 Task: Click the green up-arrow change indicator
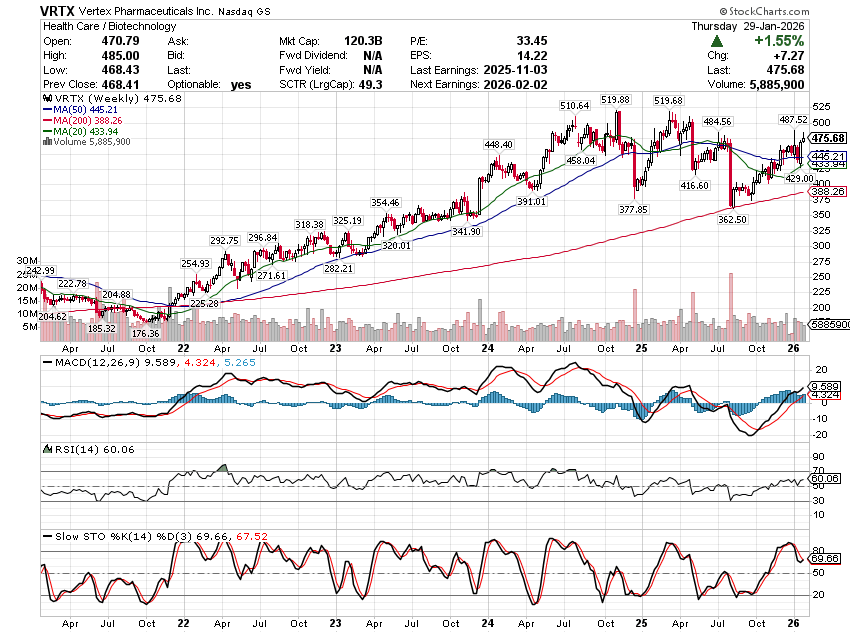pyautogui.click(x=718, y=41)
